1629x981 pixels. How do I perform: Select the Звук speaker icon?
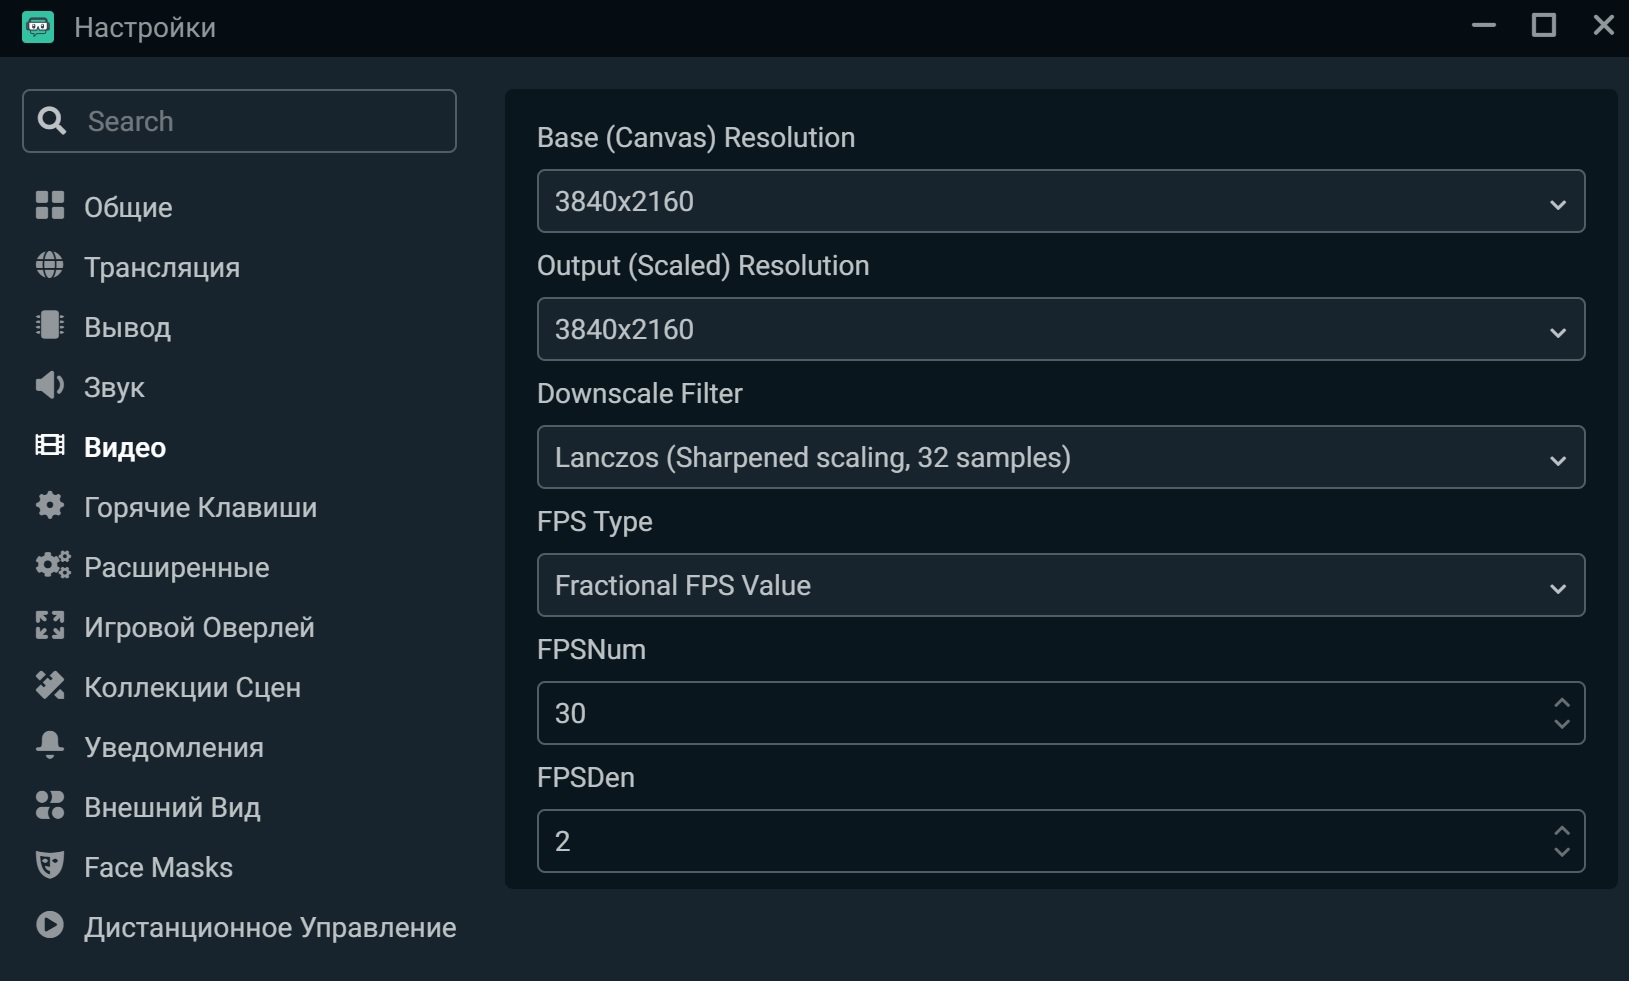point(50,385)
